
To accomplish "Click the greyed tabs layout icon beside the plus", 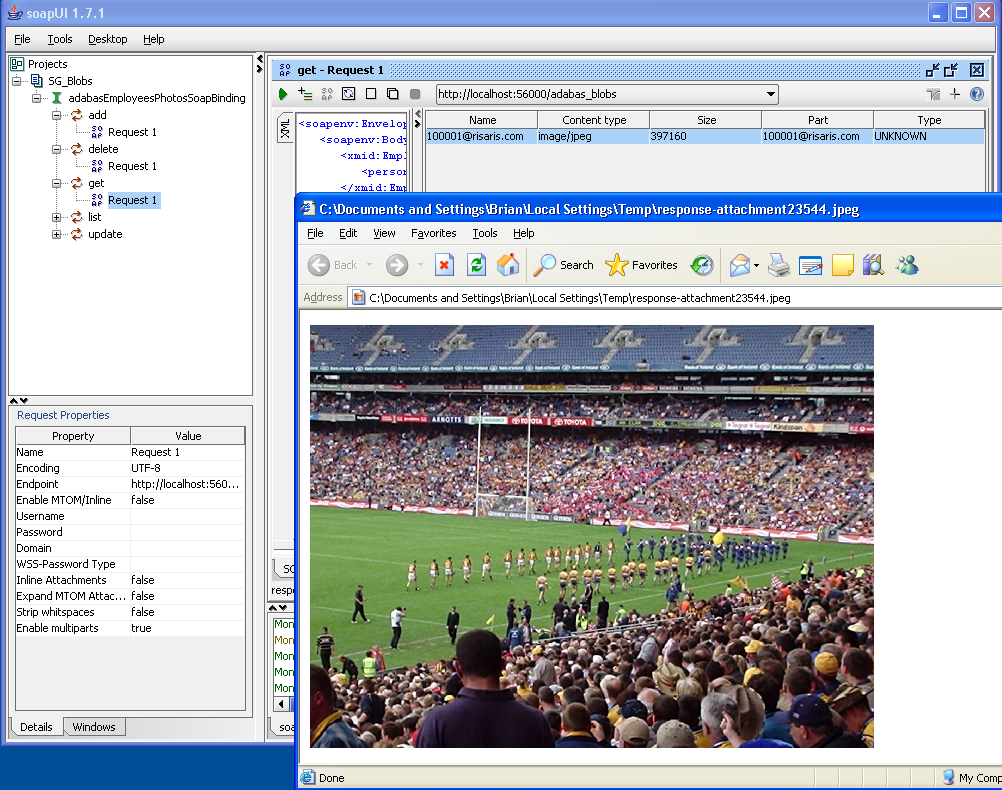I will [x=933, y=95].
